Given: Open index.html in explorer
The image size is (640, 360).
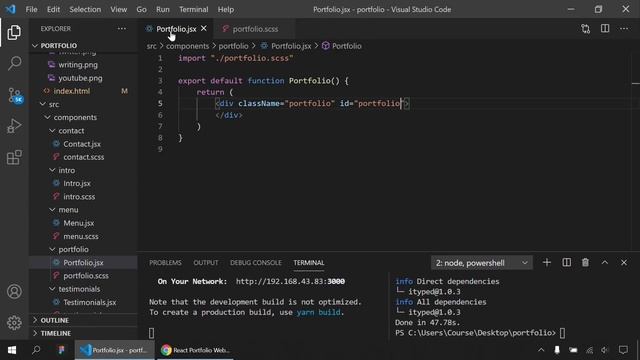Looking at the screenshot, I should pos(71,91).
